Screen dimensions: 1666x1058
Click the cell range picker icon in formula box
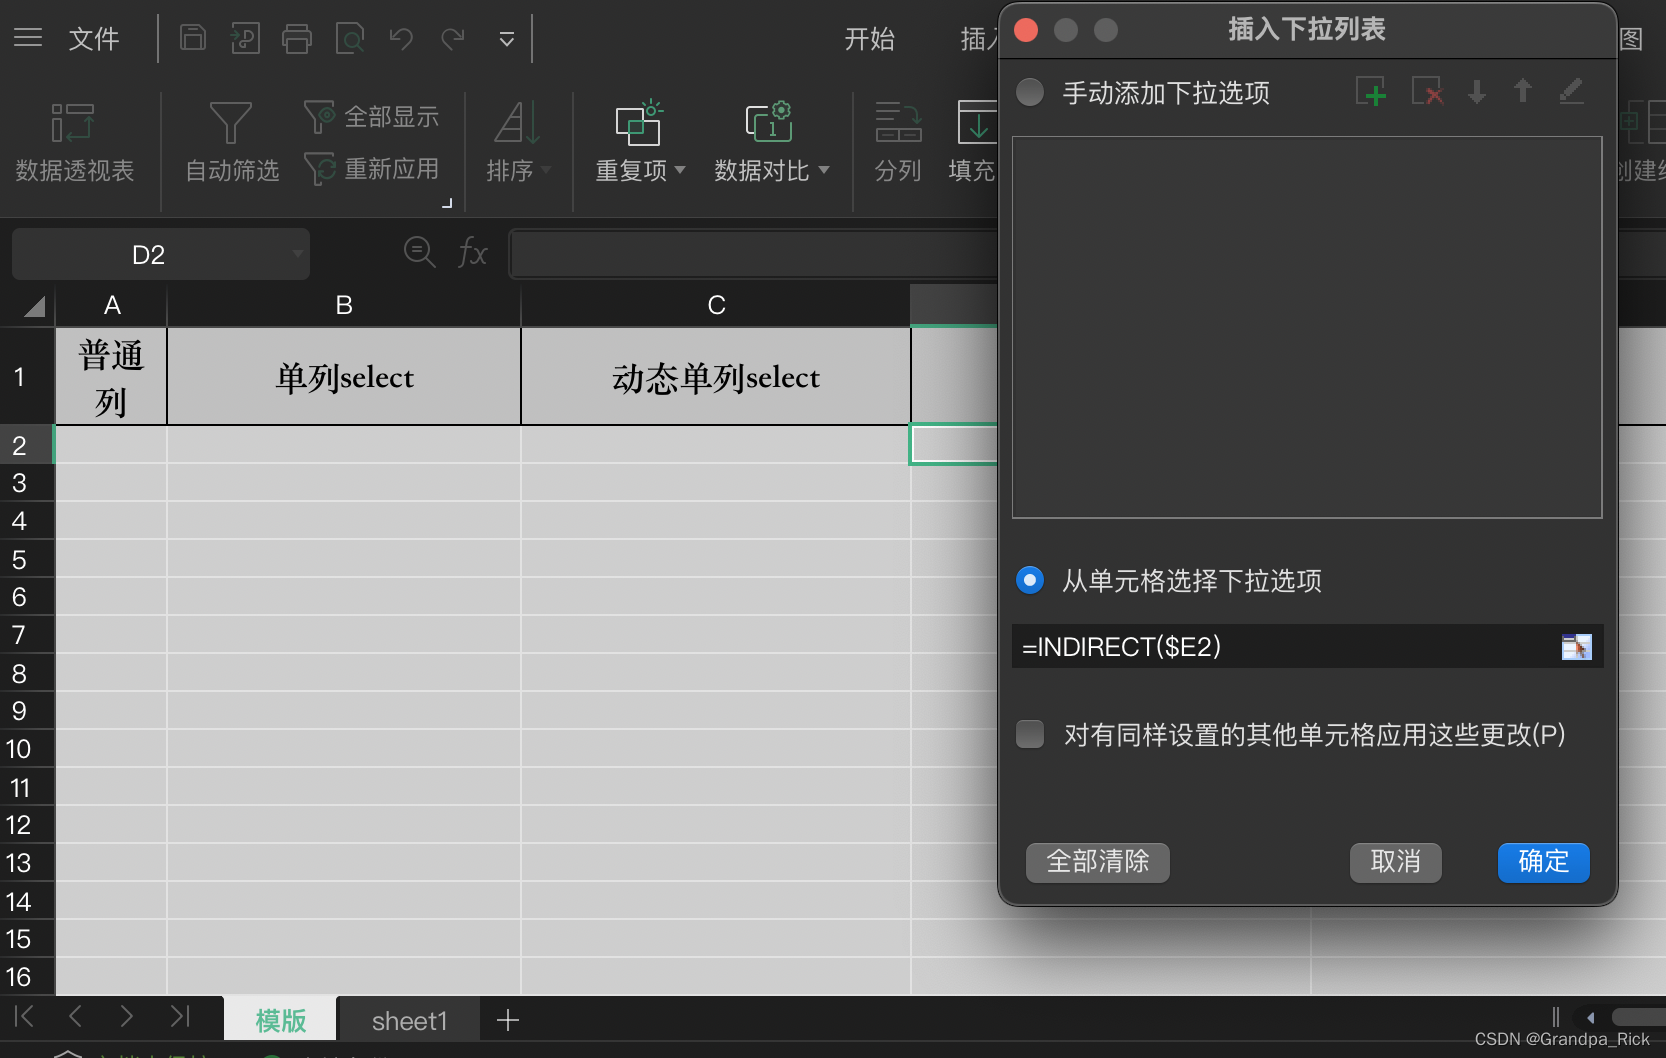(1578, 647)
